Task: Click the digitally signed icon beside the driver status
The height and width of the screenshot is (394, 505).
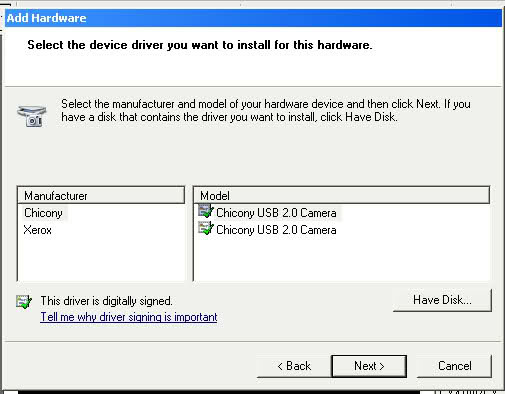Action: 24,302
